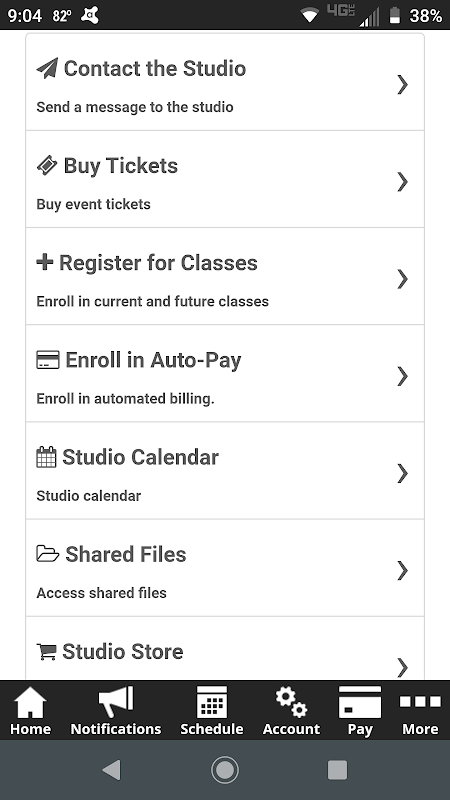
Task: Click the Register for Classes heading
Action: coord(158,263)
